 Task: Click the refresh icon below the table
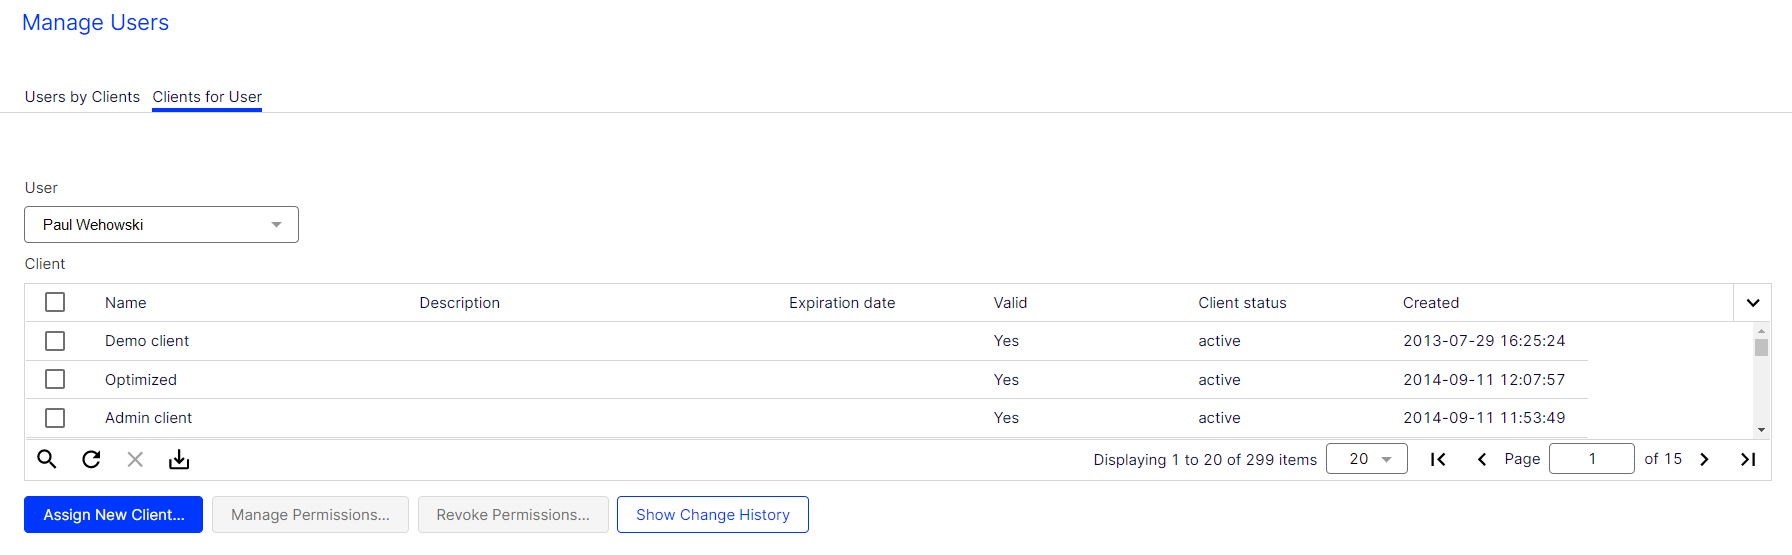pos(91,459)
